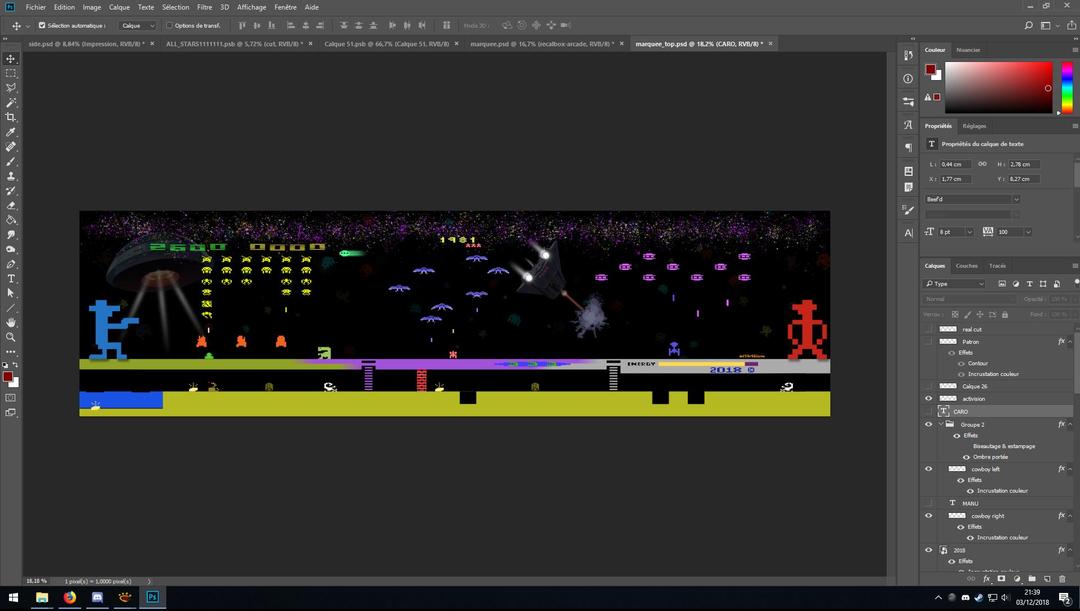Hide the cowboy left layer
1080x611 pixels.
pyautogui.click(x=928, y=469)
